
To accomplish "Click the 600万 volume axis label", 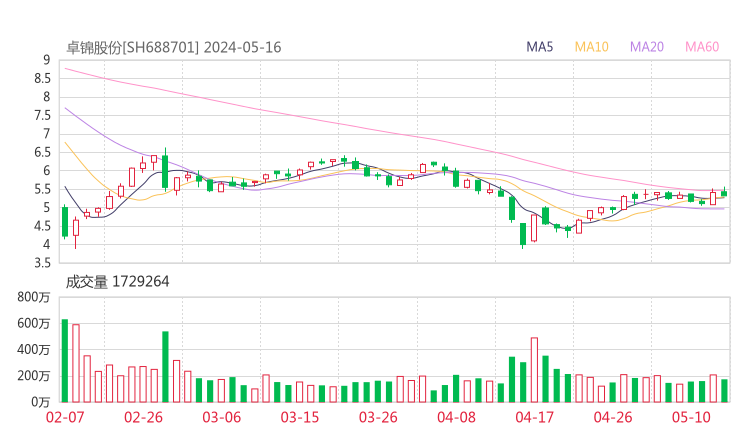I will 34,323.
